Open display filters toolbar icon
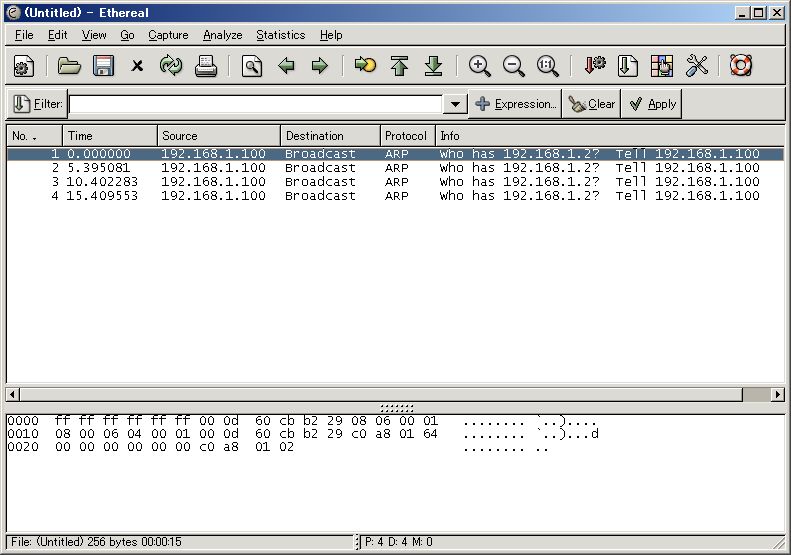 pos(628,66)
